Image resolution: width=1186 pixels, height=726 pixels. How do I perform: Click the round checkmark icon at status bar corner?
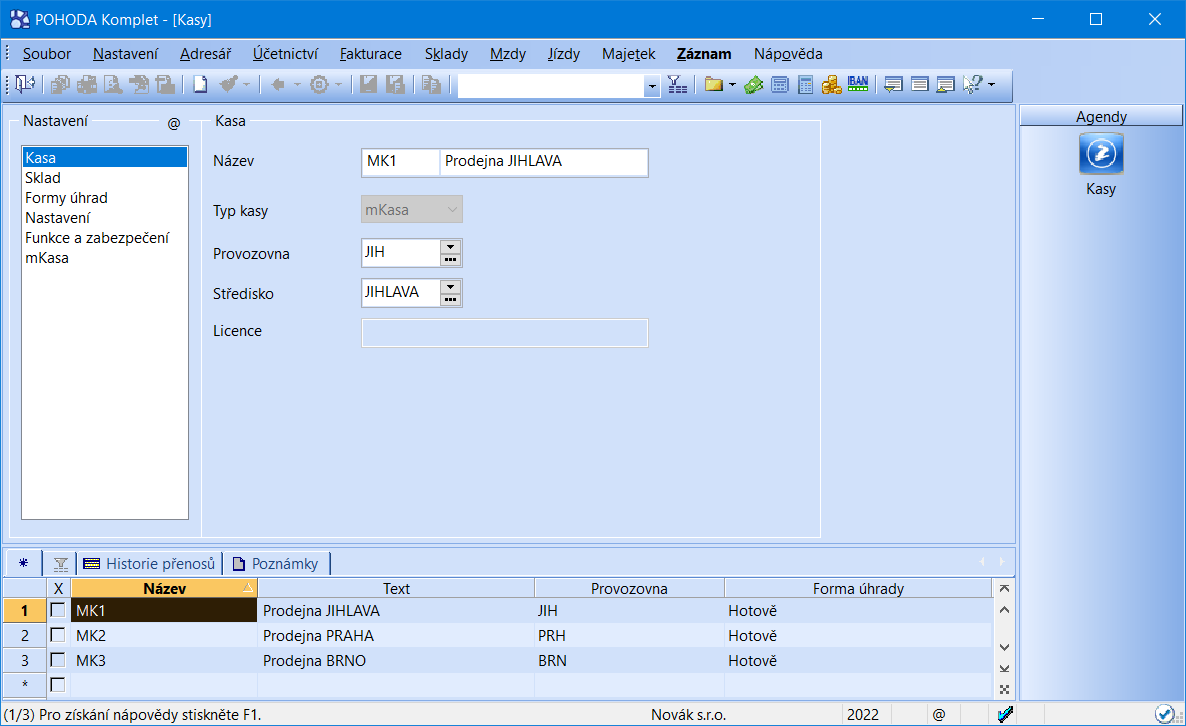click(1164, 714)
